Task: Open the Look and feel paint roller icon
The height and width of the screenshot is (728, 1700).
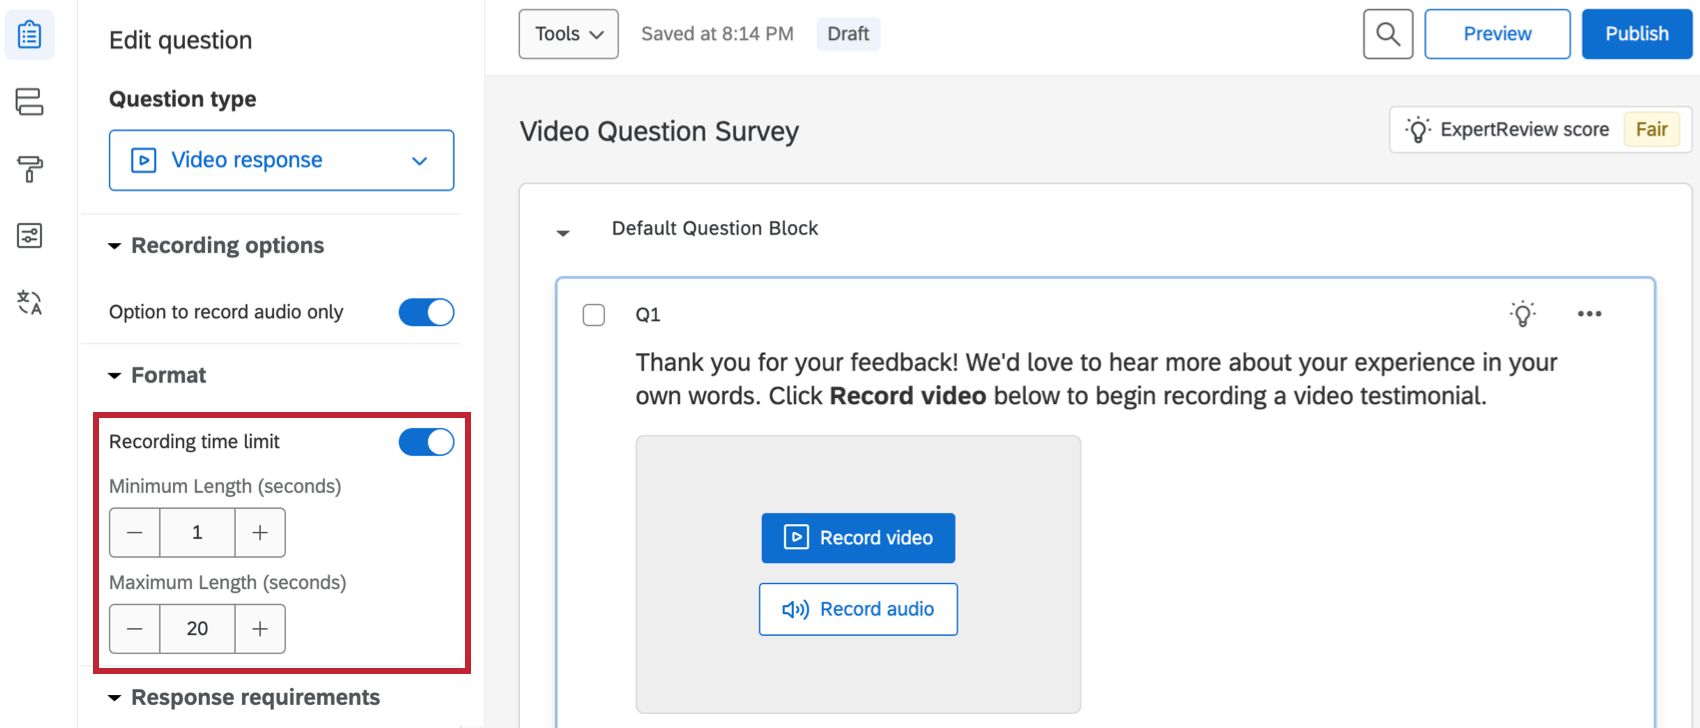Action: pyautogui.click(x=30, y=169)
